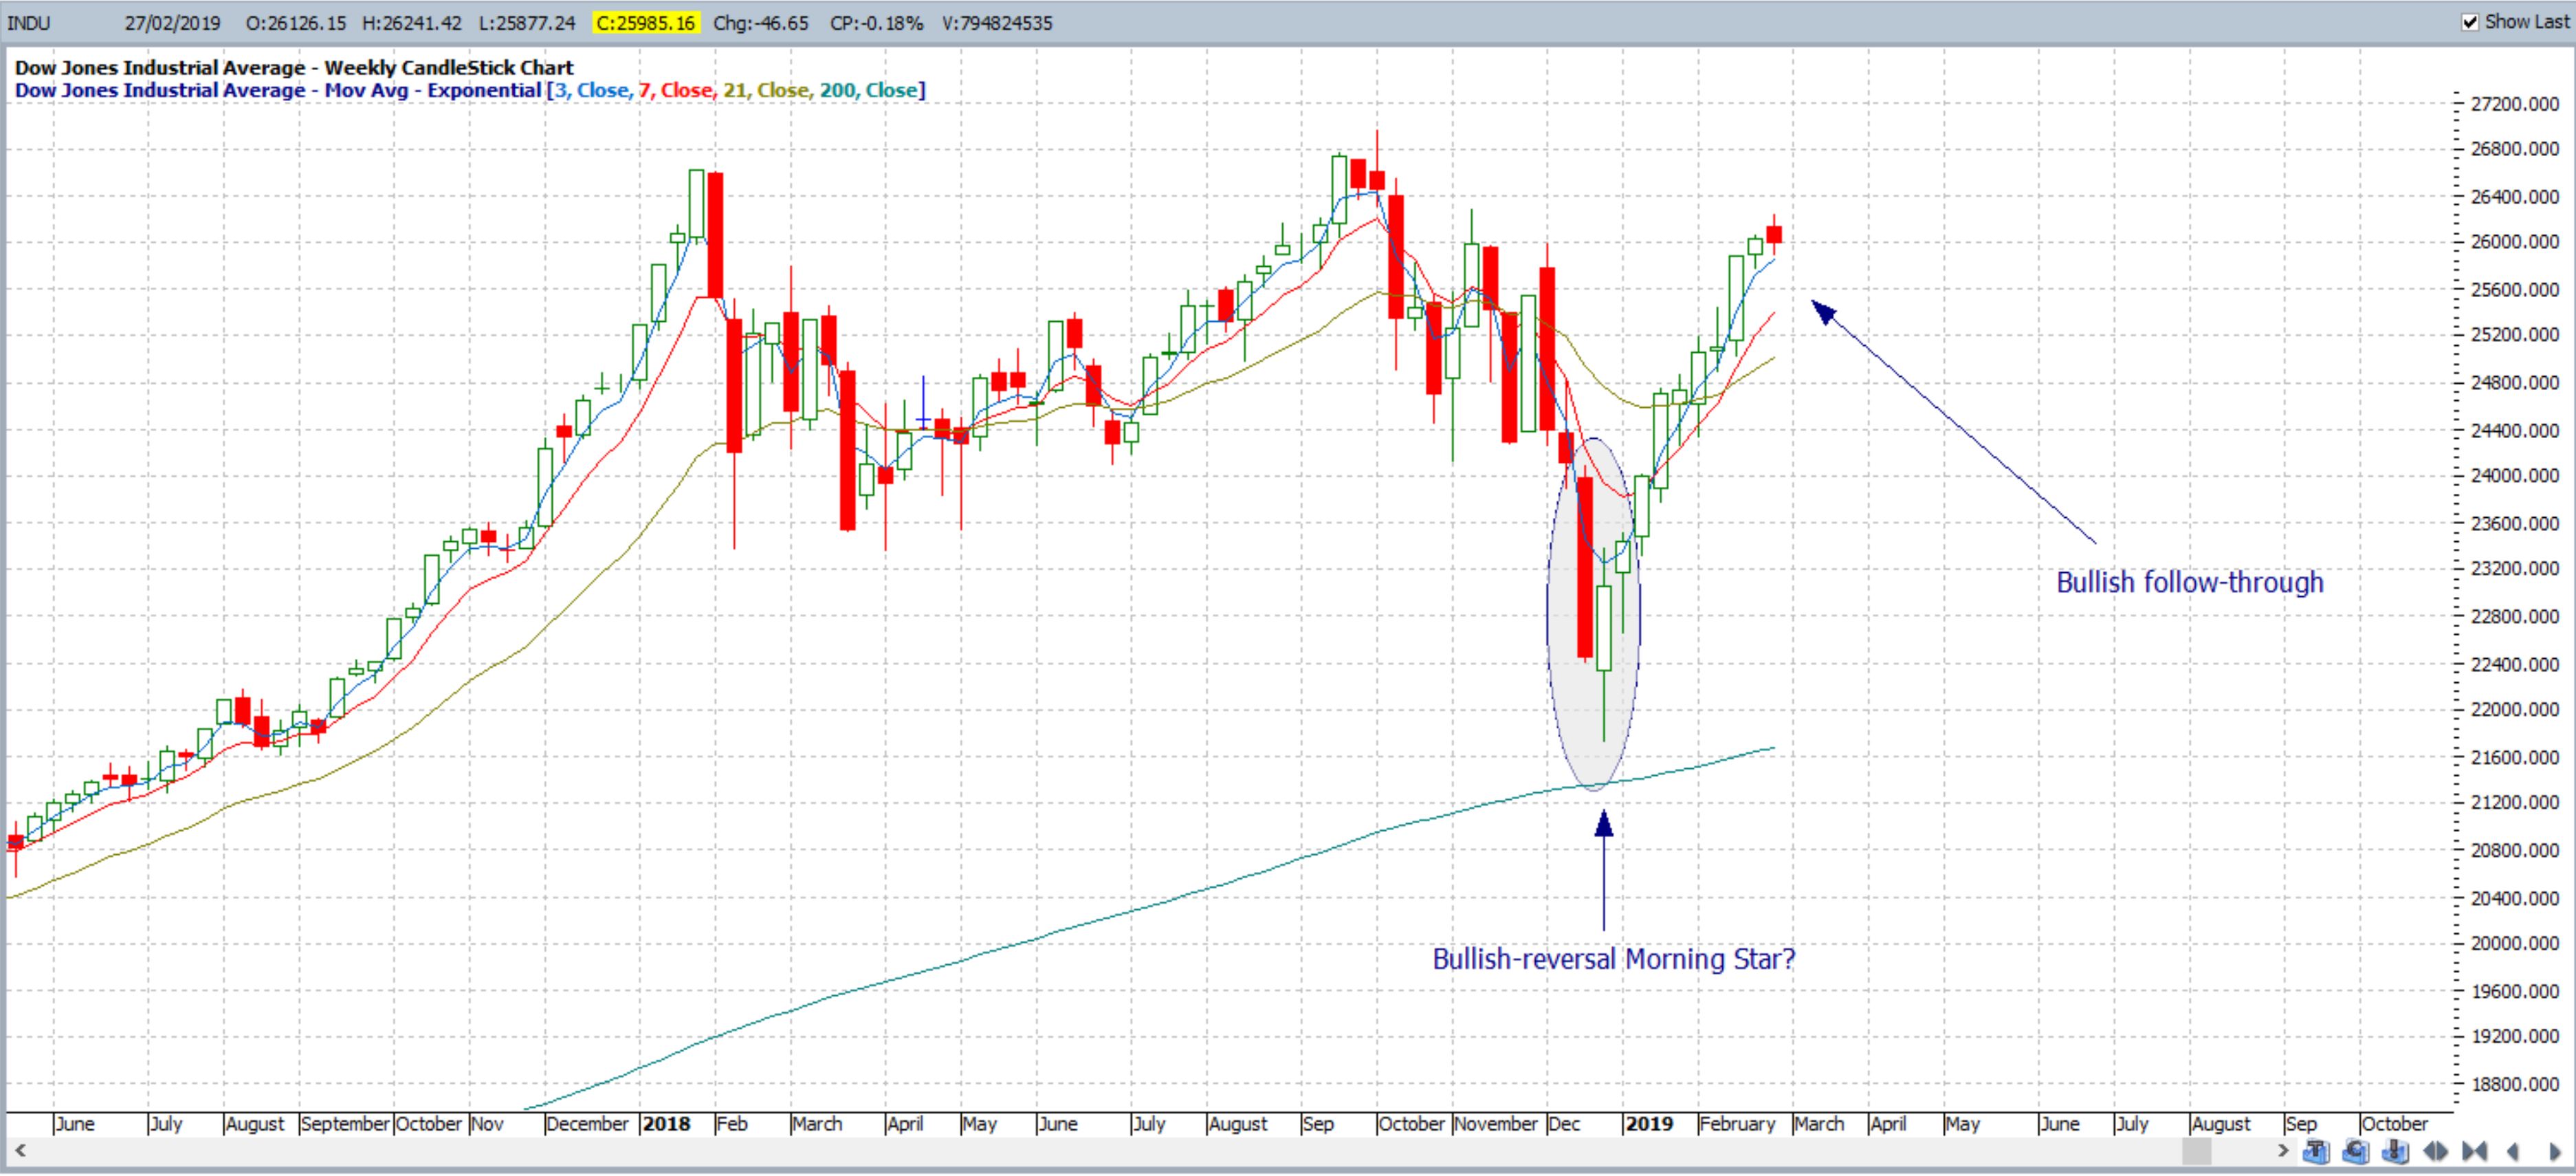Click the open value O:26126.15

click(x=296, y=23)
